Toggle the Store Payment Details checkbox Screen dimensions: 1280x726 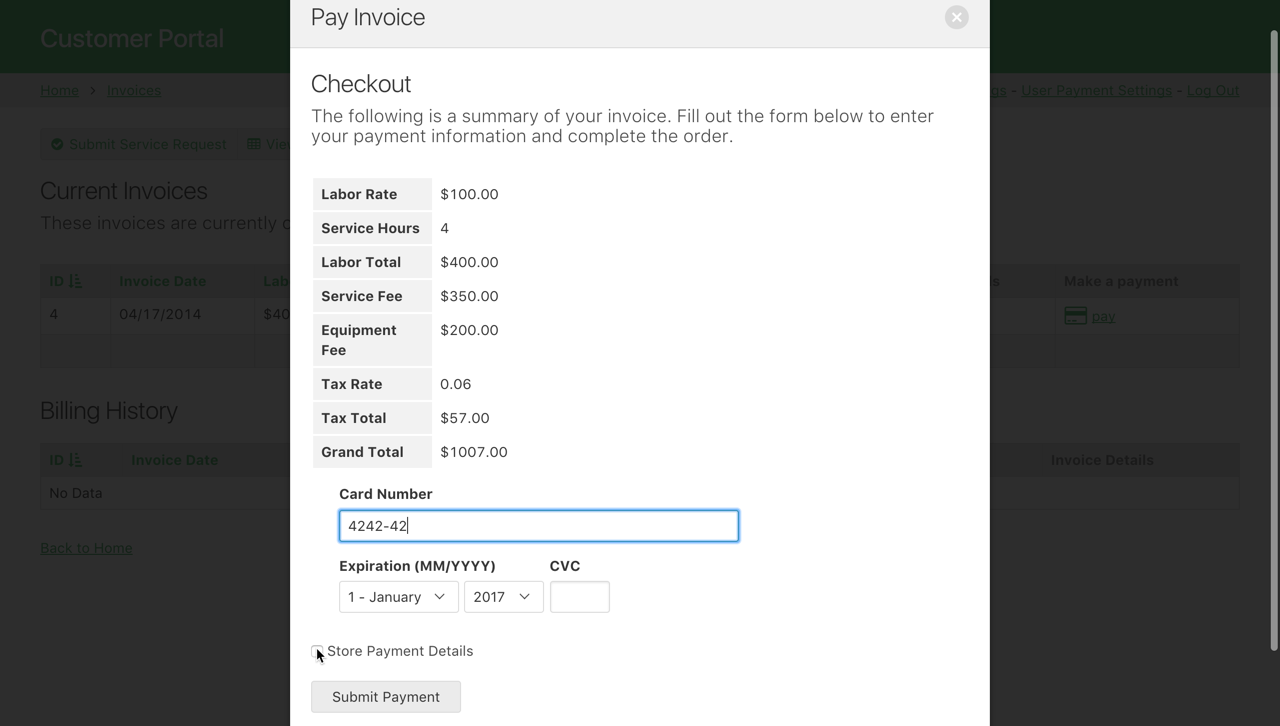tap(317, 651)
